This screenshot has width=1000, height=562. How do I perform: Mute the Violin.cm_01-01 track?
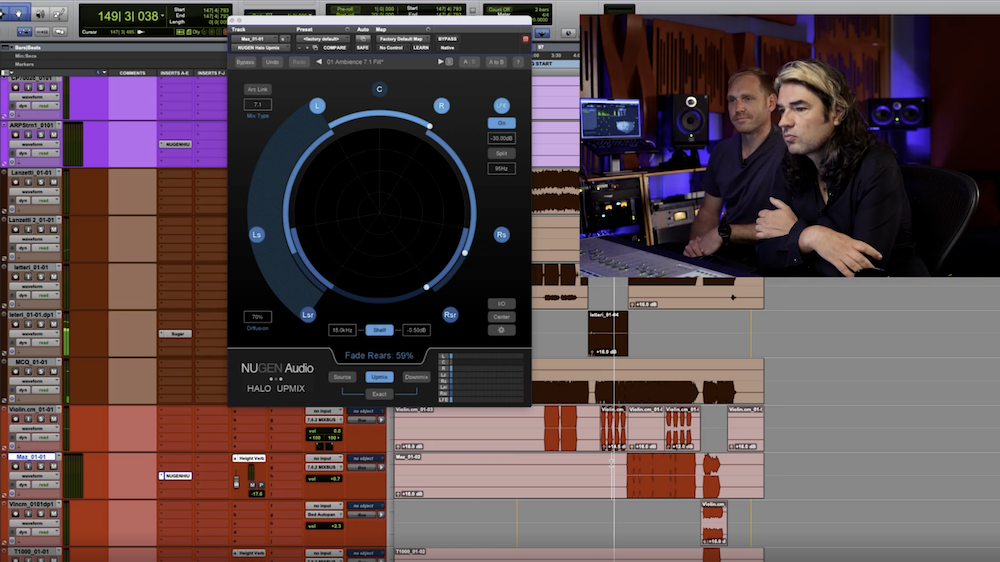click(54, 419)
